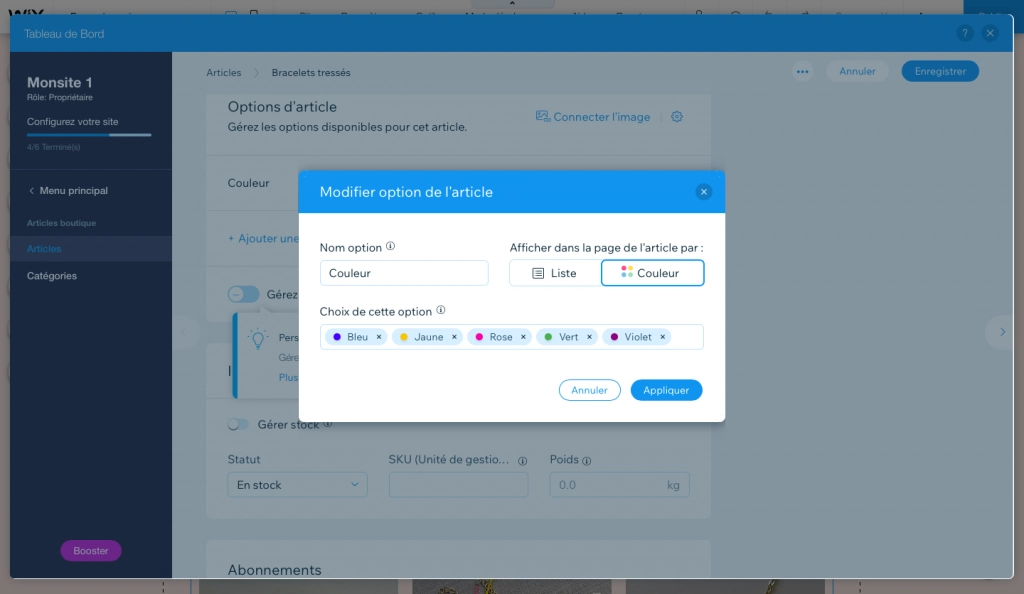
Task: Remove the Vert color choice
Action: [x=589, y=337]
